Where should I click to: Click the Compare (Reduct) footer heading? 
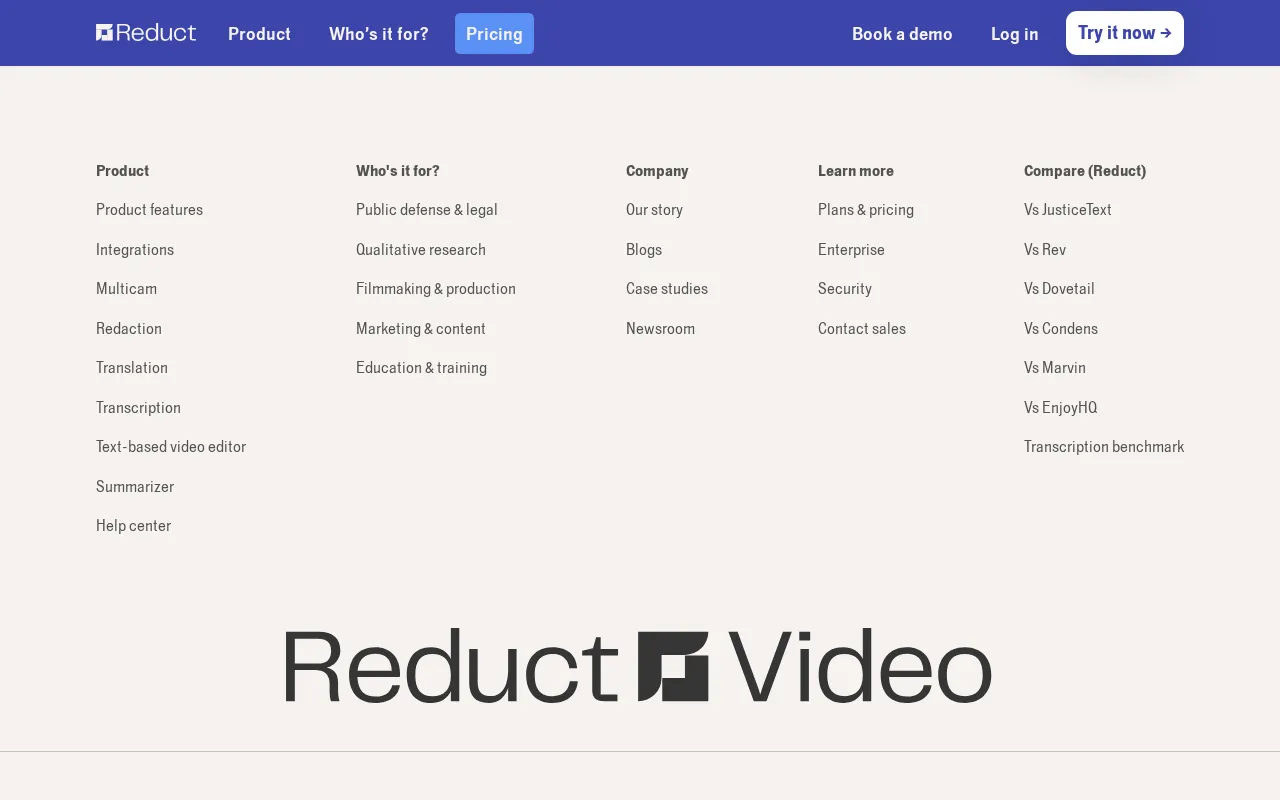1085,171
